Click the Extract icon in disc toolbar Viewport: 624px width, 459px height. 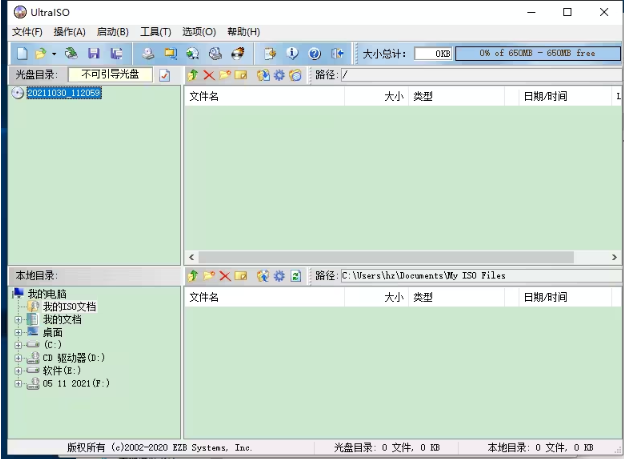pos(263,75)
